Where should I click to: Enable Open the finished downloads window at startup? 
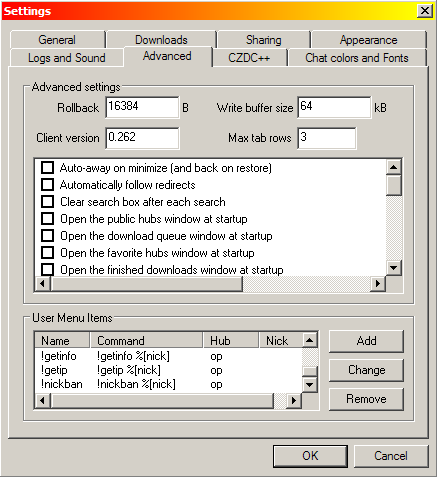[47, 269]
